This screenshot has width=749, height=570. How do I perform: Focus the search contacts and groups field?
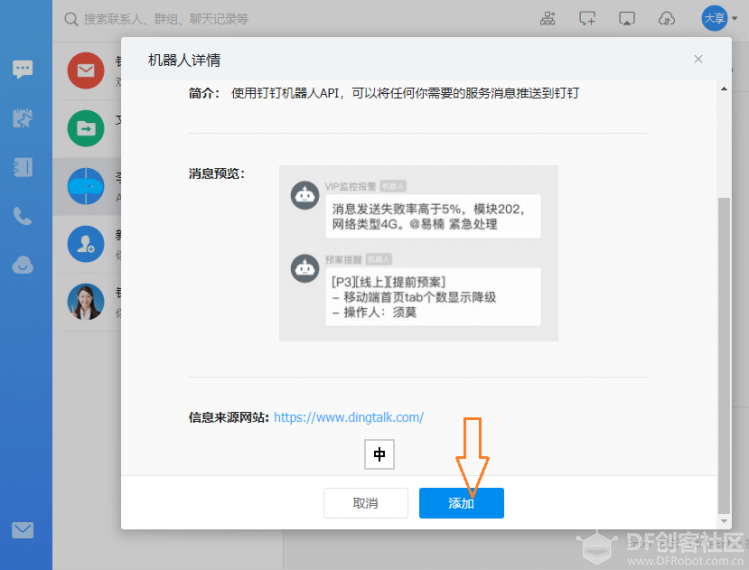pyautogui.click(x=166, y=19)
